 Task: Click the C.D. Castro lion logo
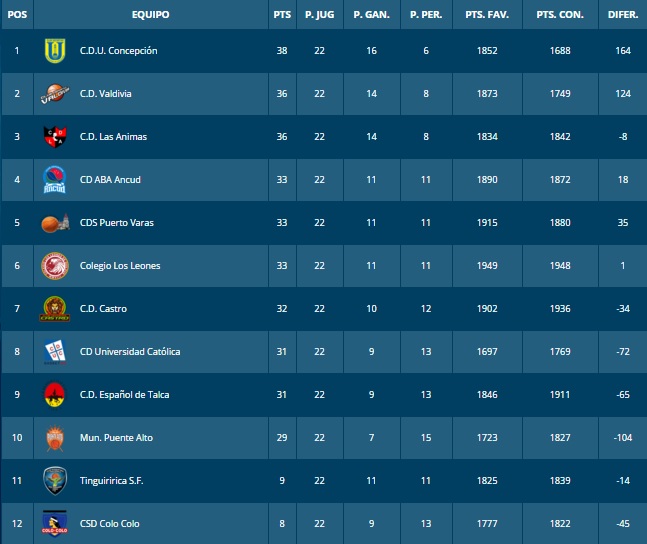coord(54,309)
